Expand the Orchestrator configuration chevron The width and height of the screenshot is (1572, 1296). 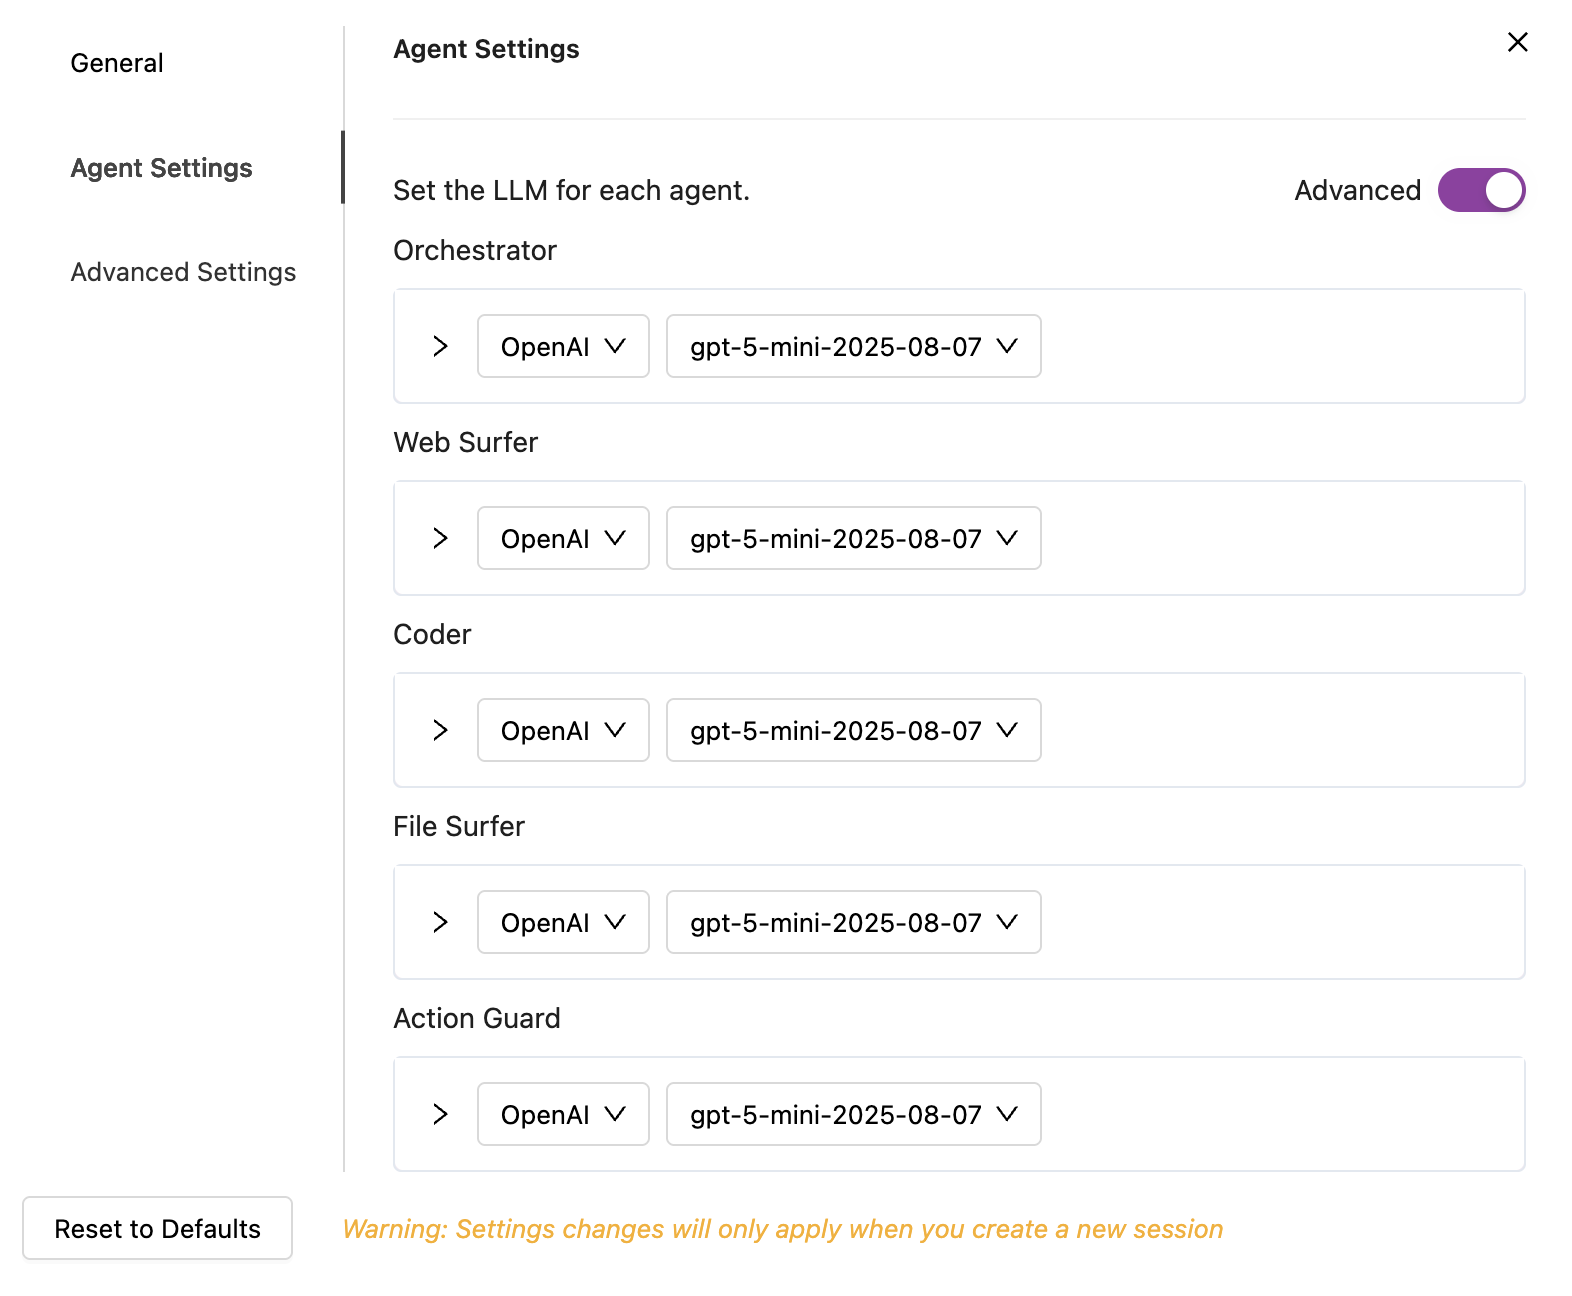click(440, 346)
